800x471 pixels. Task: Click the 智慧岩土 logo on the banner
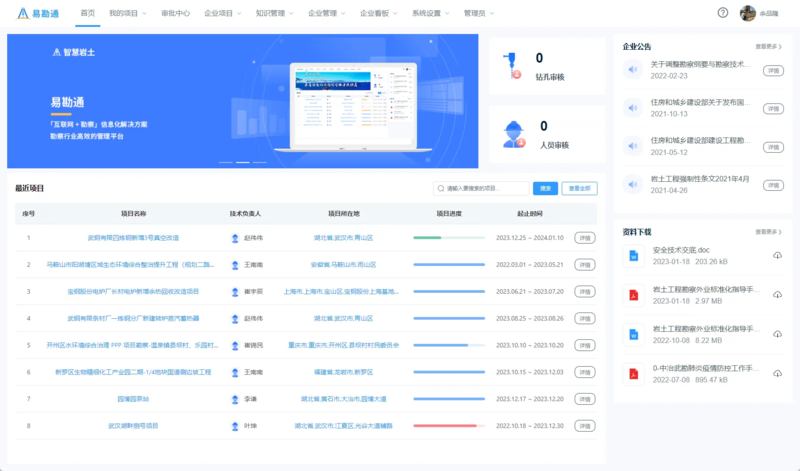[x=73, y=52]
